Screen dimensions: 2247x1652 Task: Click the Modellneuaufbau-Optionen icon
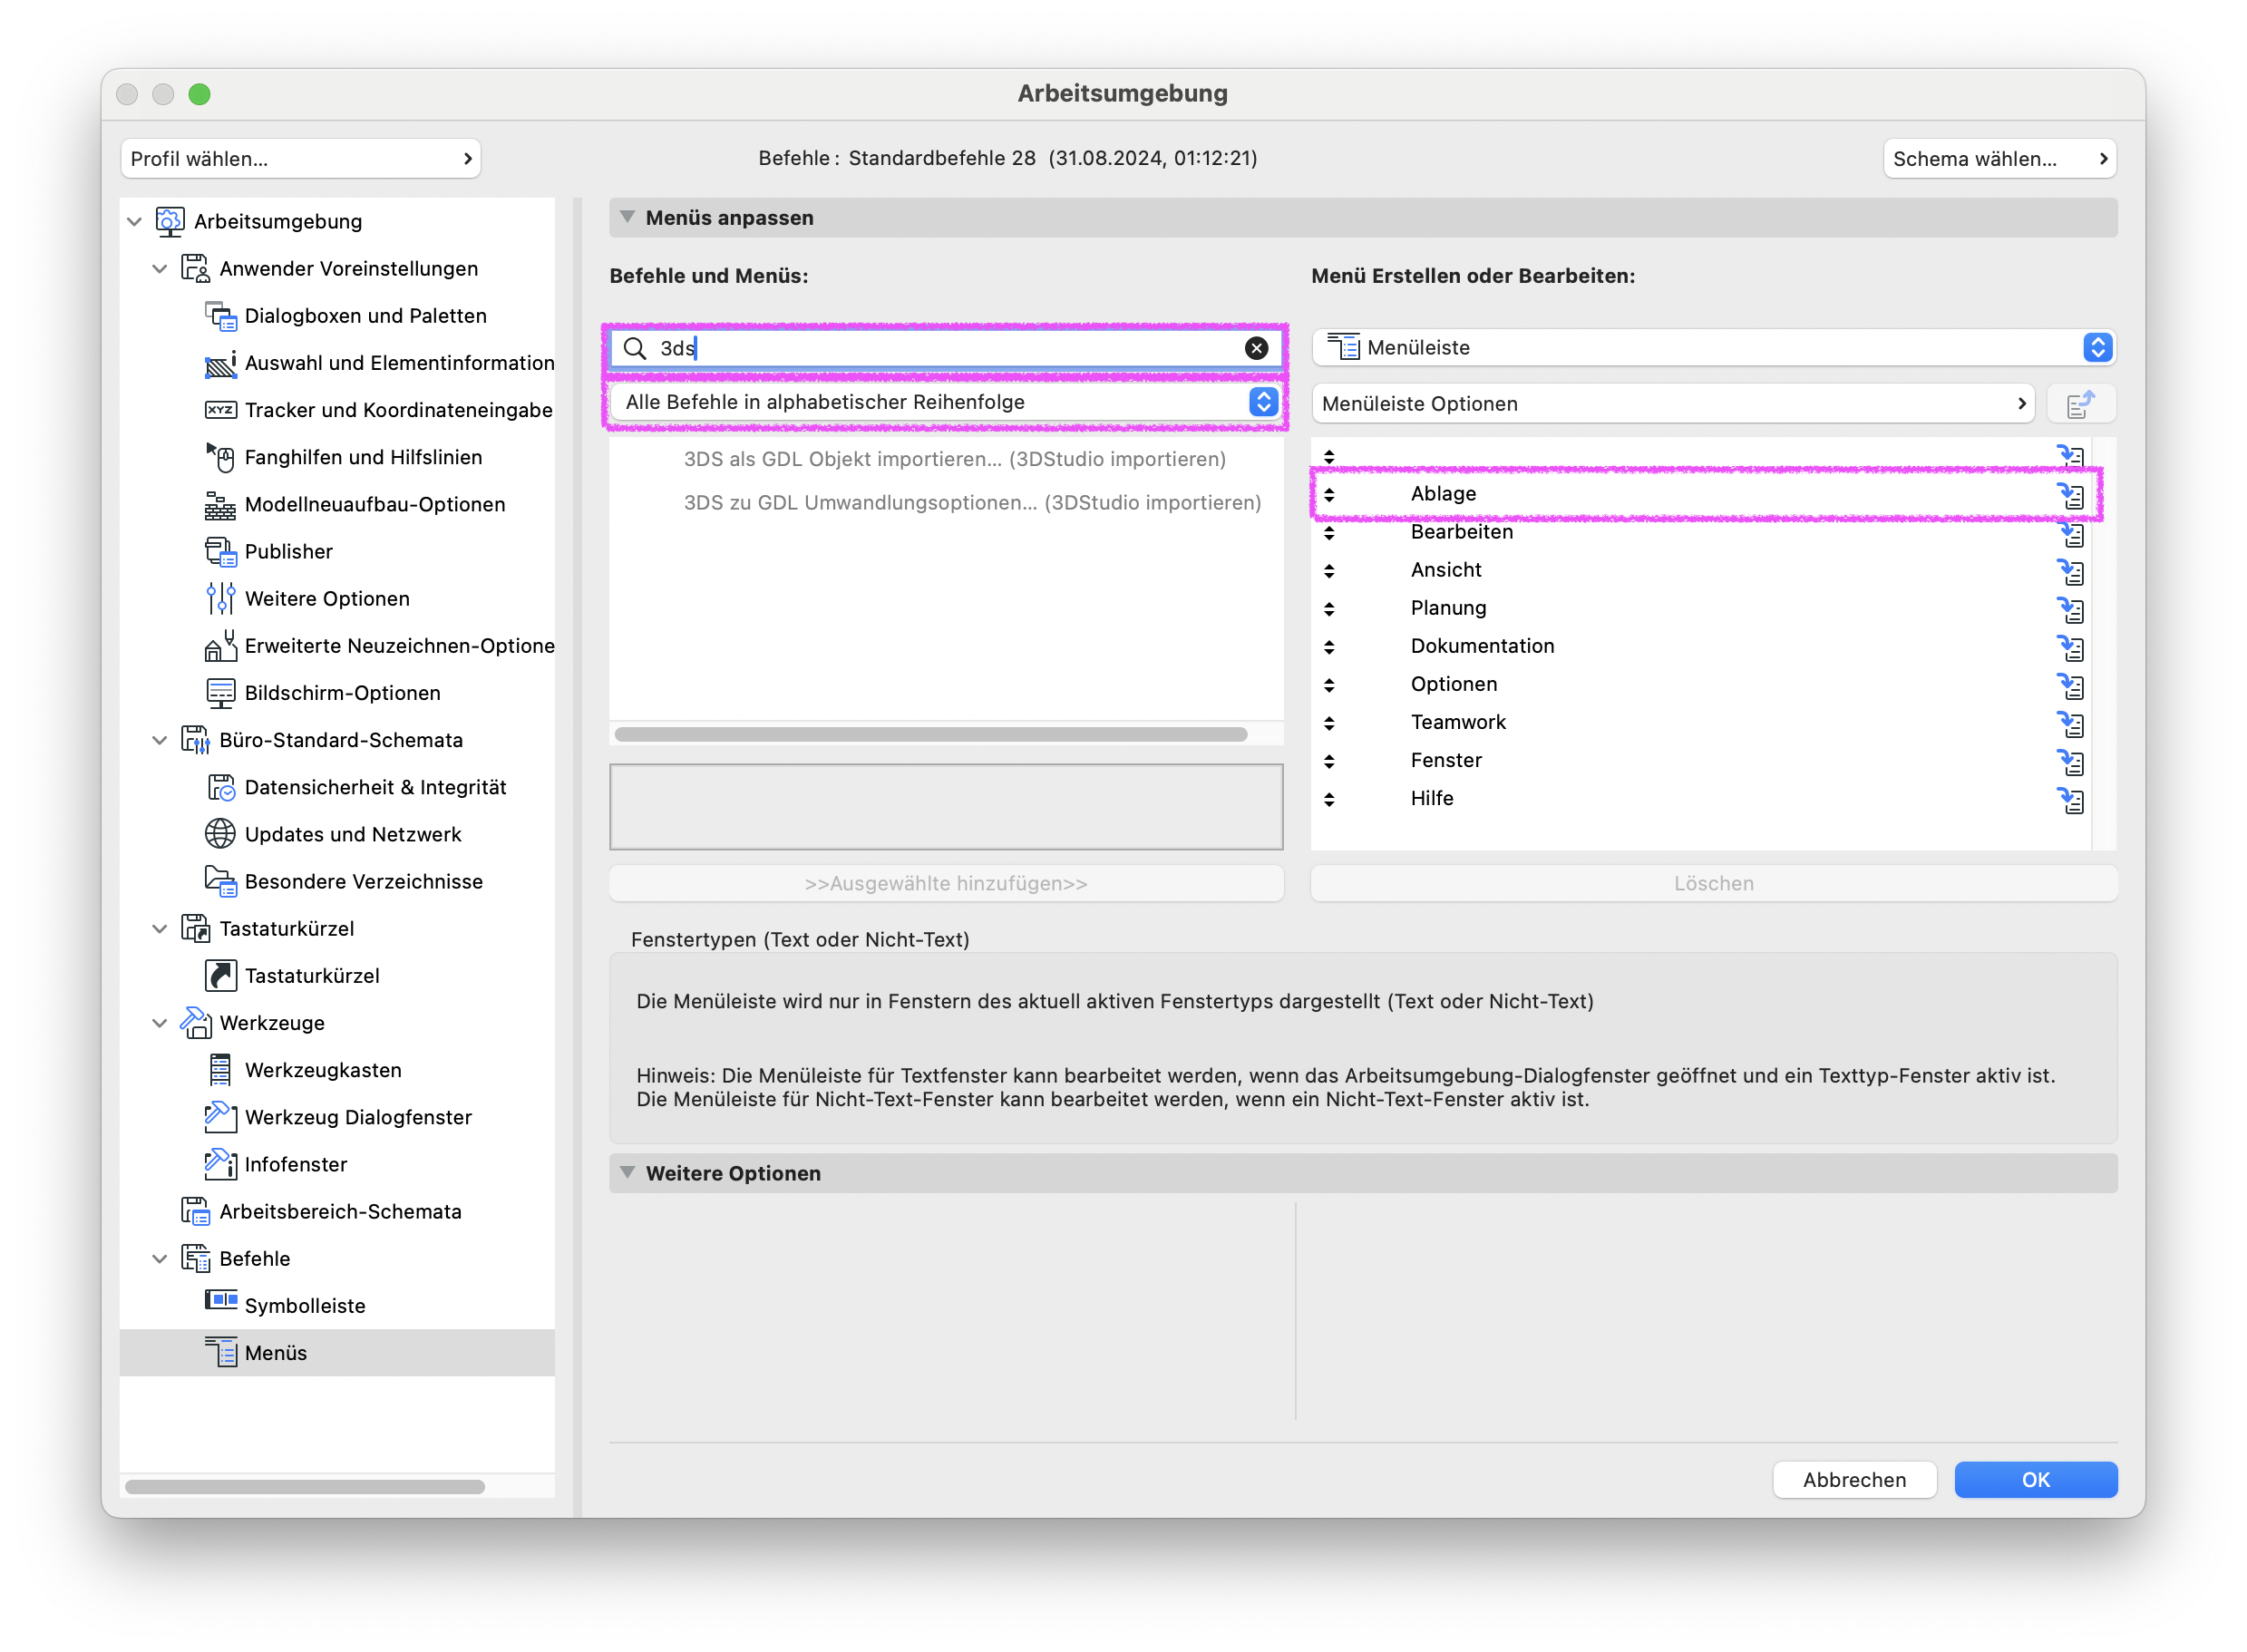tap(220, 504)
